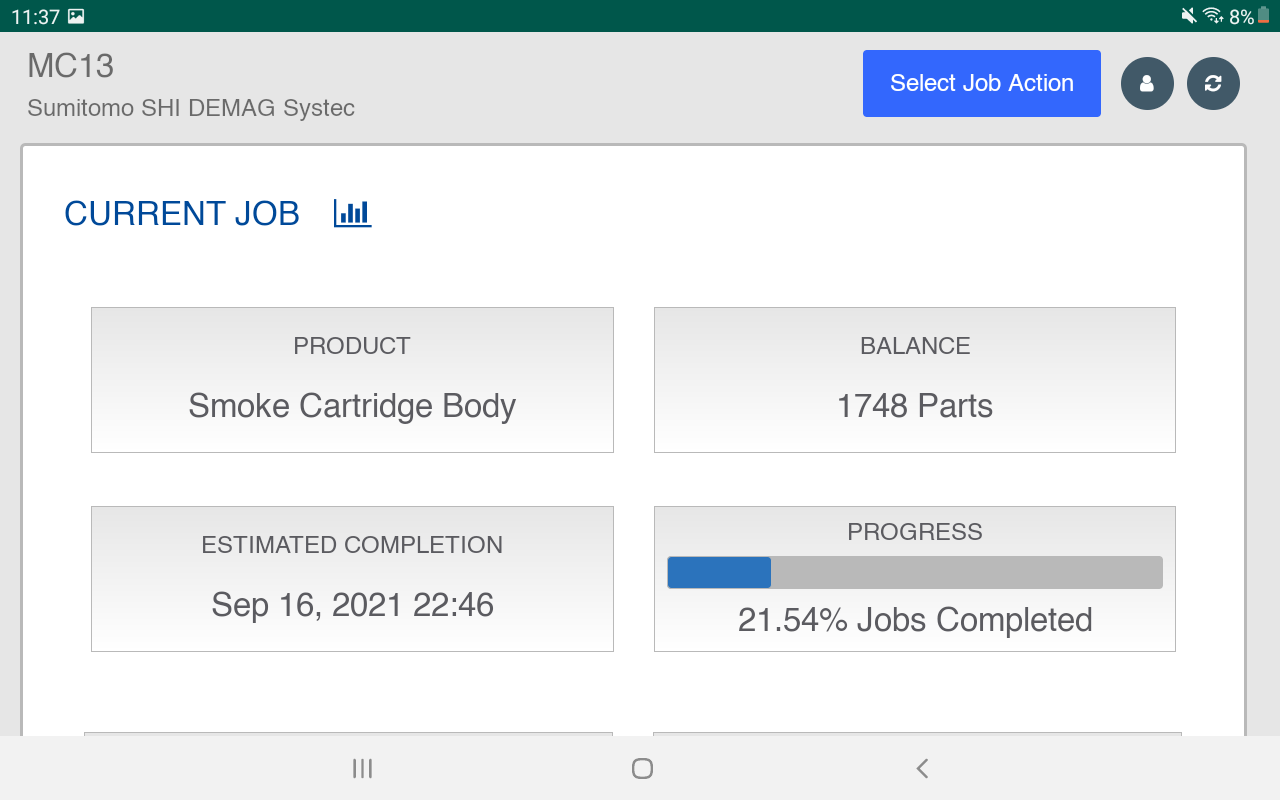Tap the user profile icon
Image resolution: width=1280 pixels, height=800 pixels.
1147,83
